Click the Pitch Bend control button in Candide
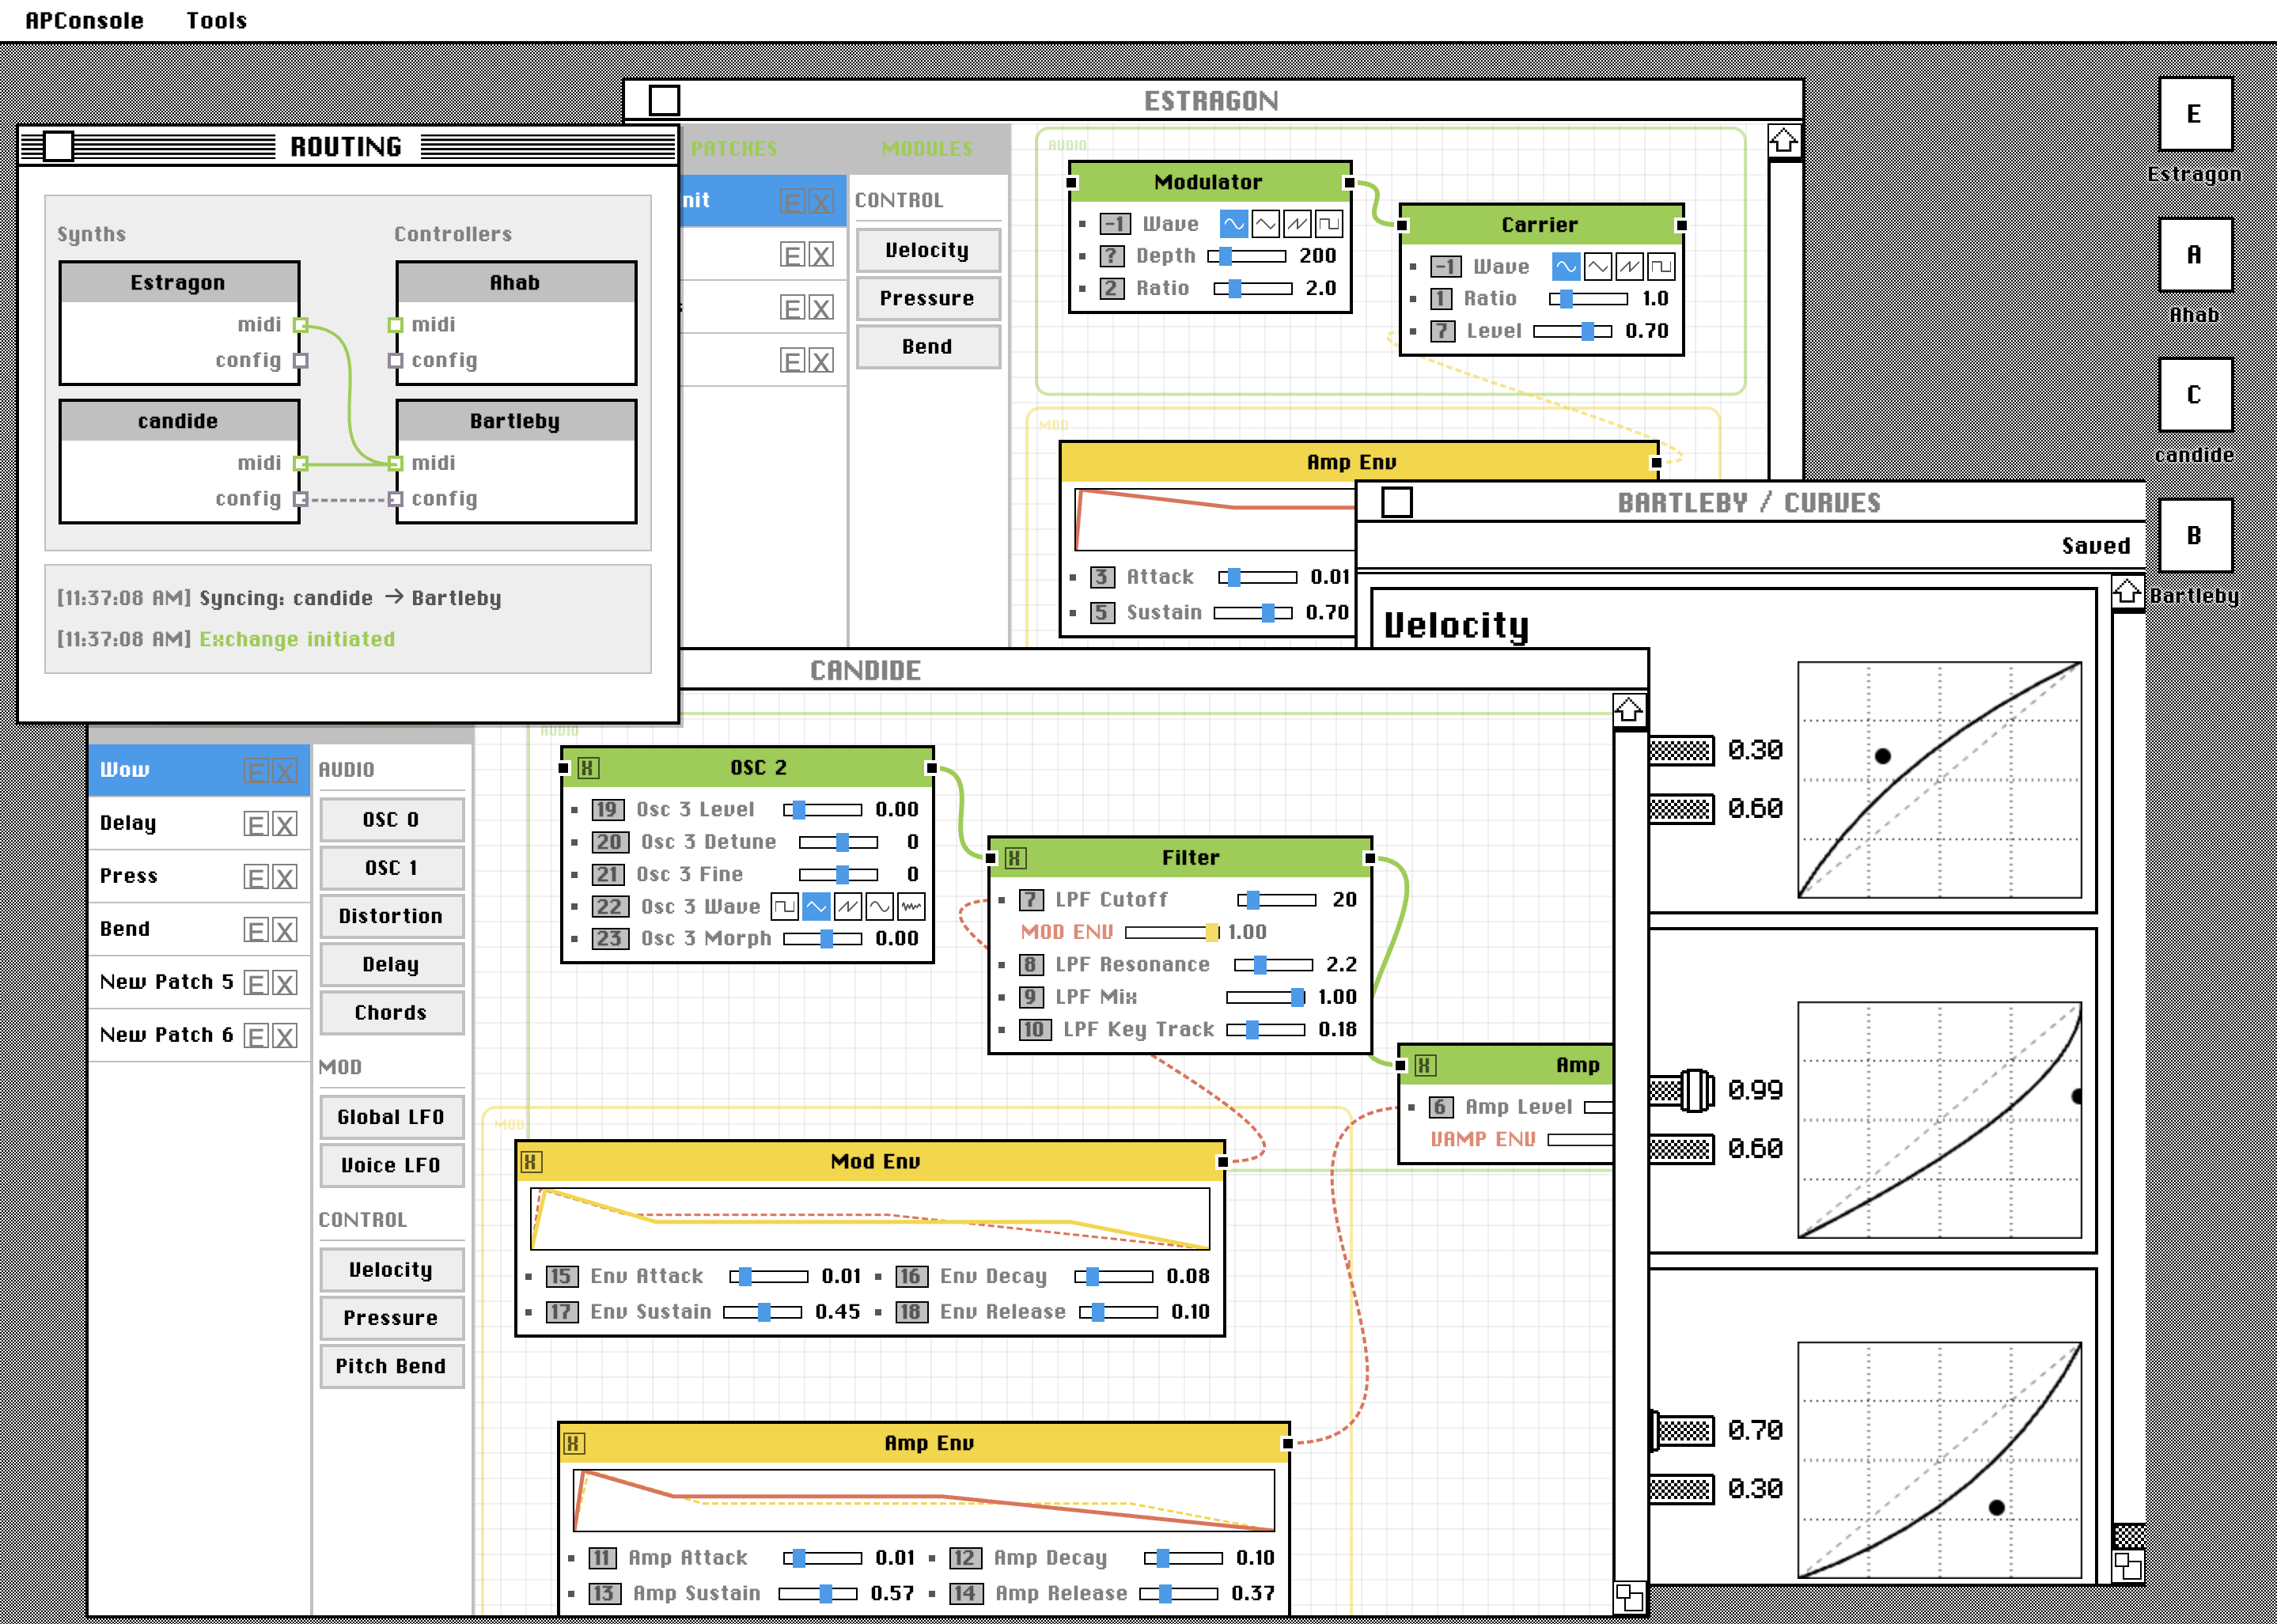The width and height of the screenshot is (2277, 1624). [391, 1366]
